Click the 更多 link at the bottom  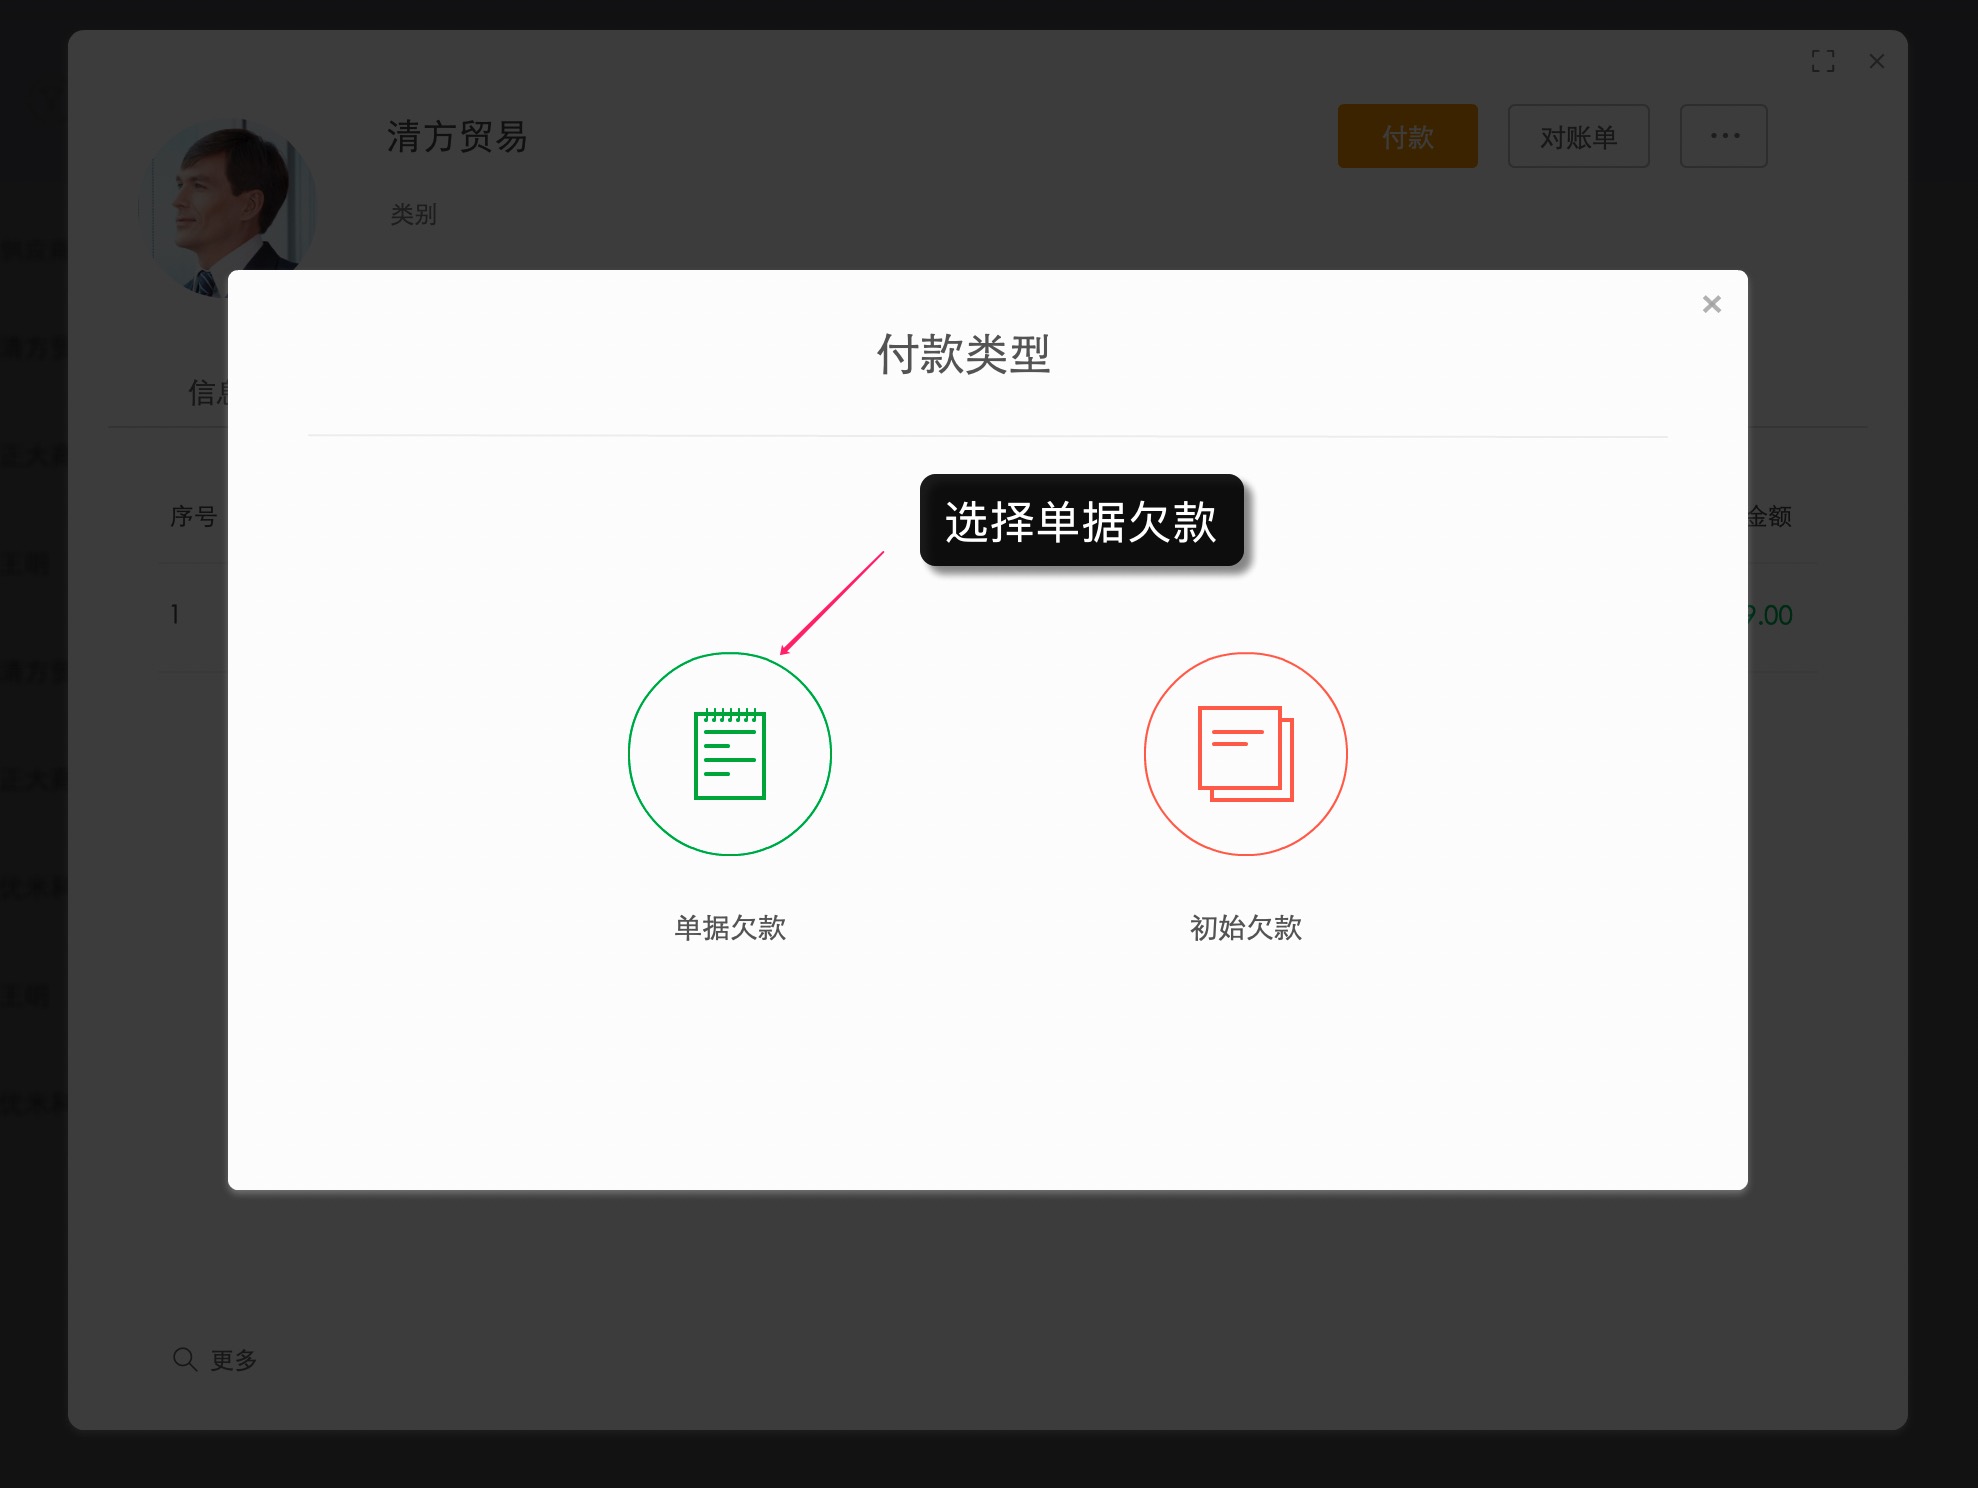pyautogui.click(x=234, y=1358)
